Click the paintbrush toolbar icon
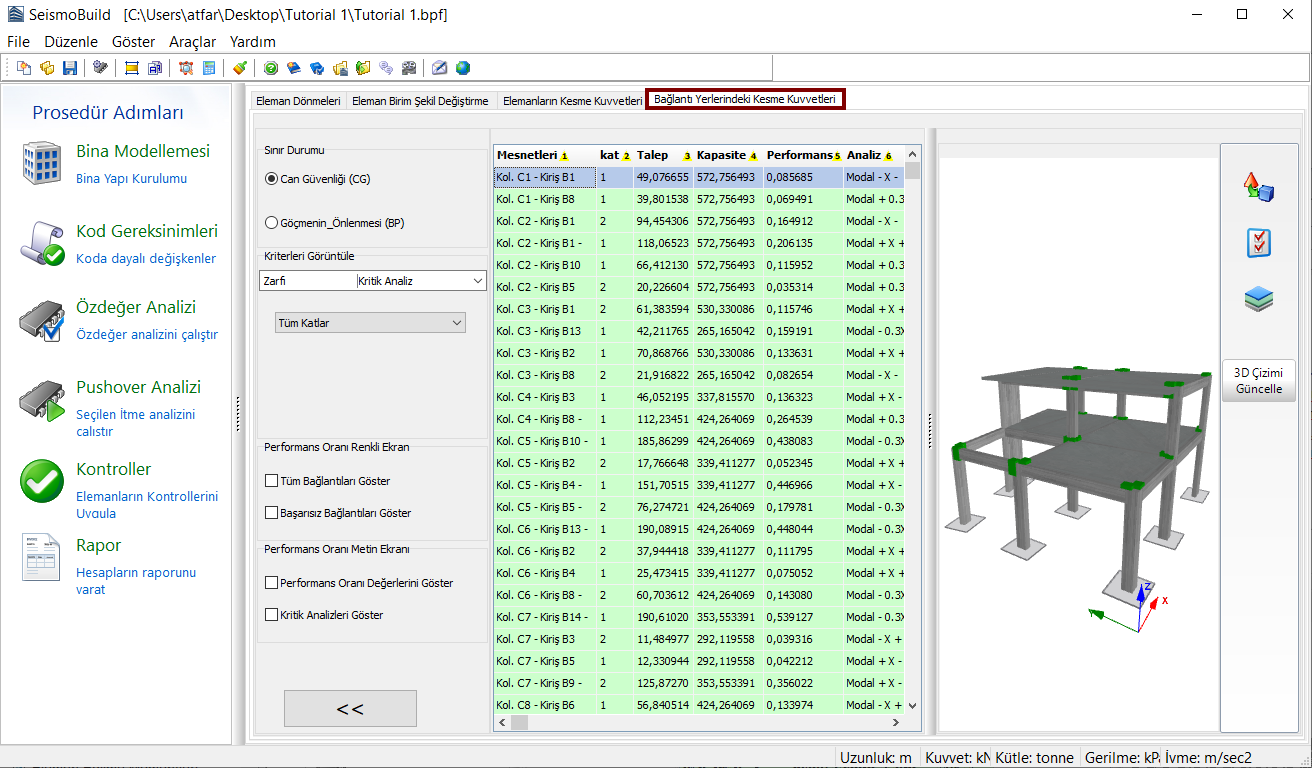Image resolution: width=1312 pixels, height=768 pixels. click(x=239, y=68)
